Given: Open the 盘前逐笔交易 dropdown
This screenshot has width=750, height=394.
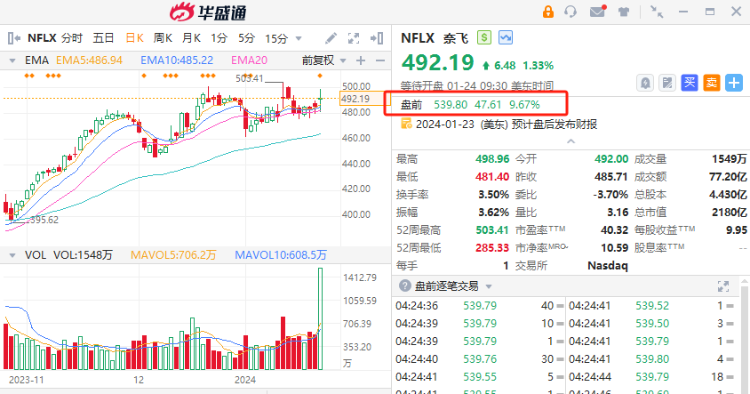Looking at the screenshot, I should tap(489, 286).
